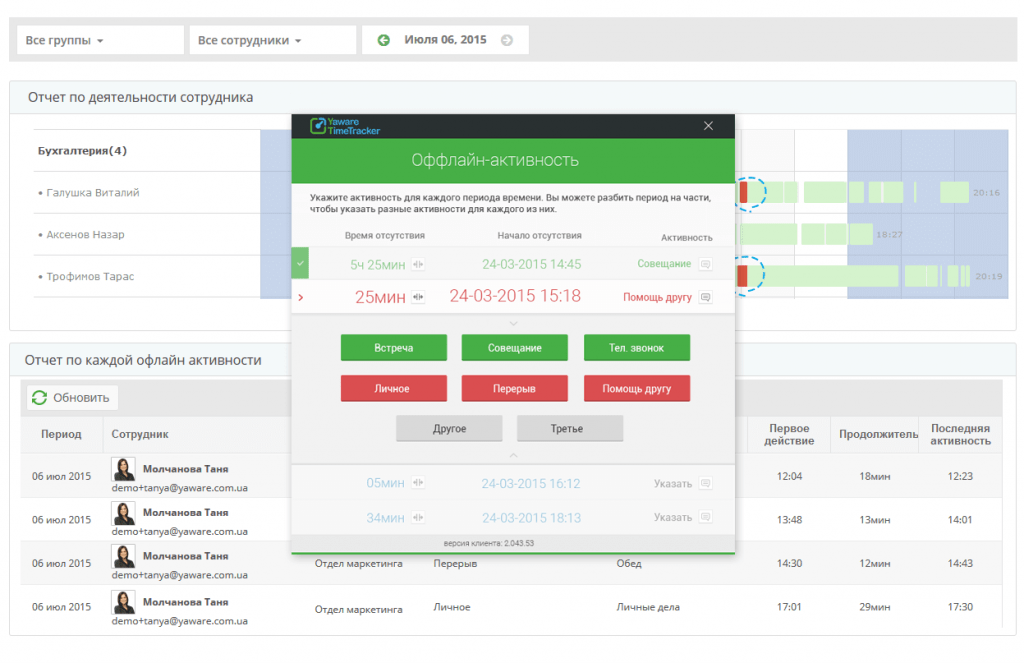Click the Yaware TimeTracker logo
This screenshot has width=1024, height=663.
click(x=345, y=126)
